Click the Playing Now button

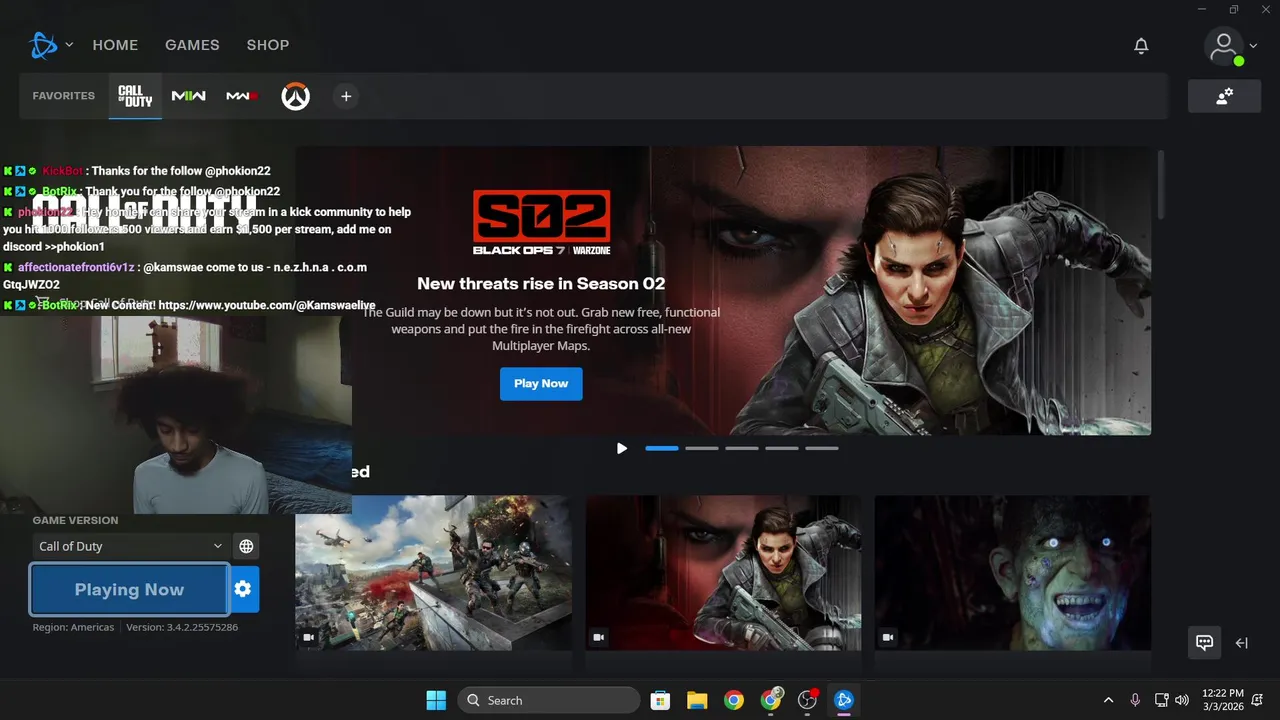pos(129,589)
